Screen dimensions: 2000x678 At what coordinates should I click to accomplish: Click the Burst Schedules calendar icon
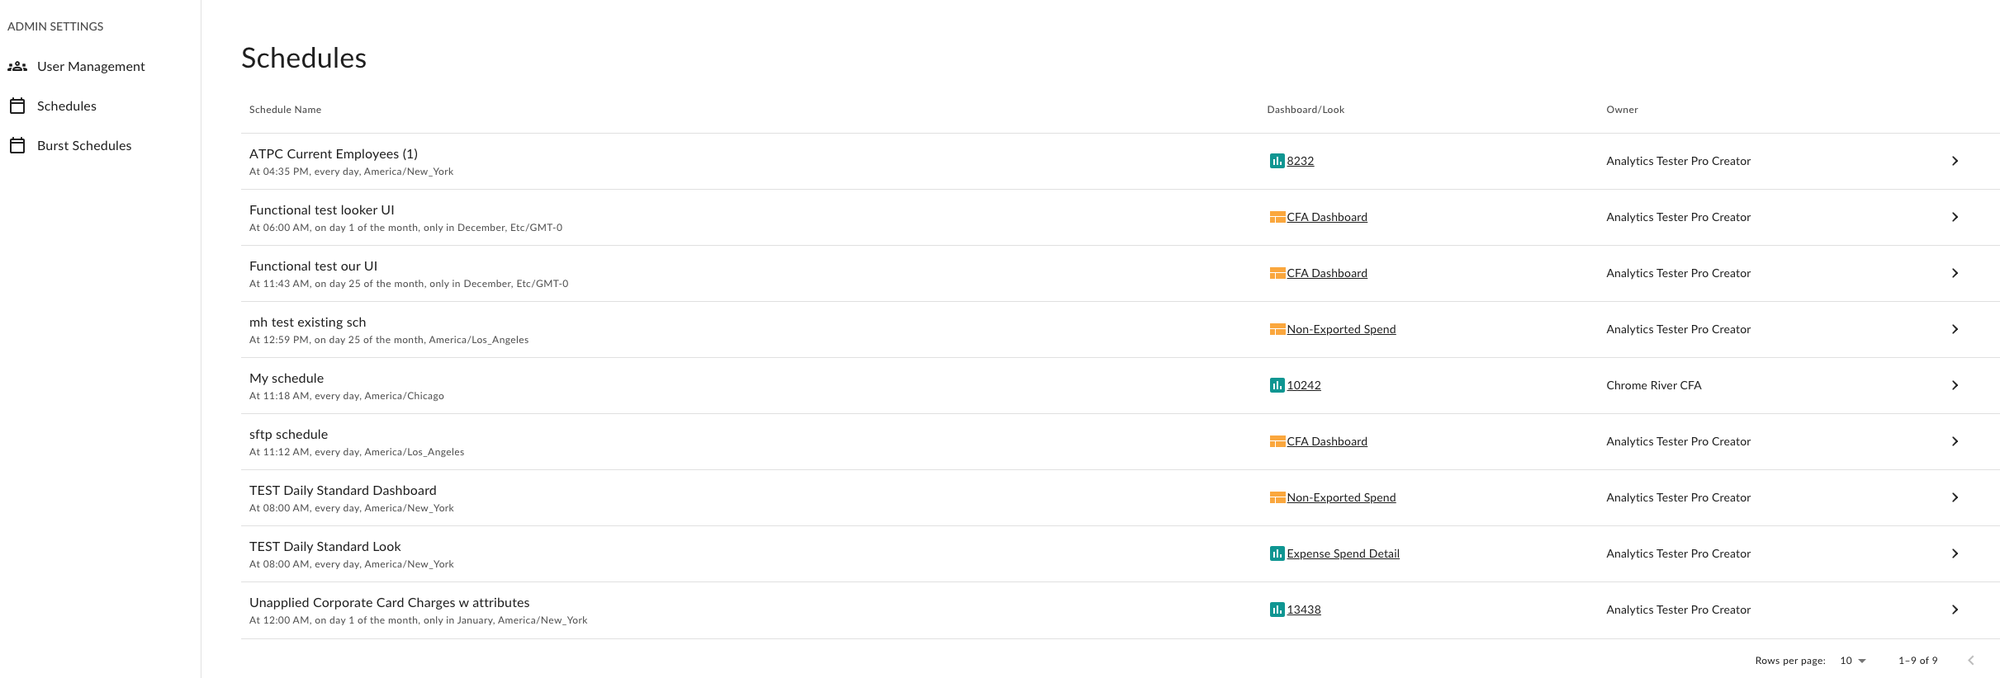click(x=17, y=145)
